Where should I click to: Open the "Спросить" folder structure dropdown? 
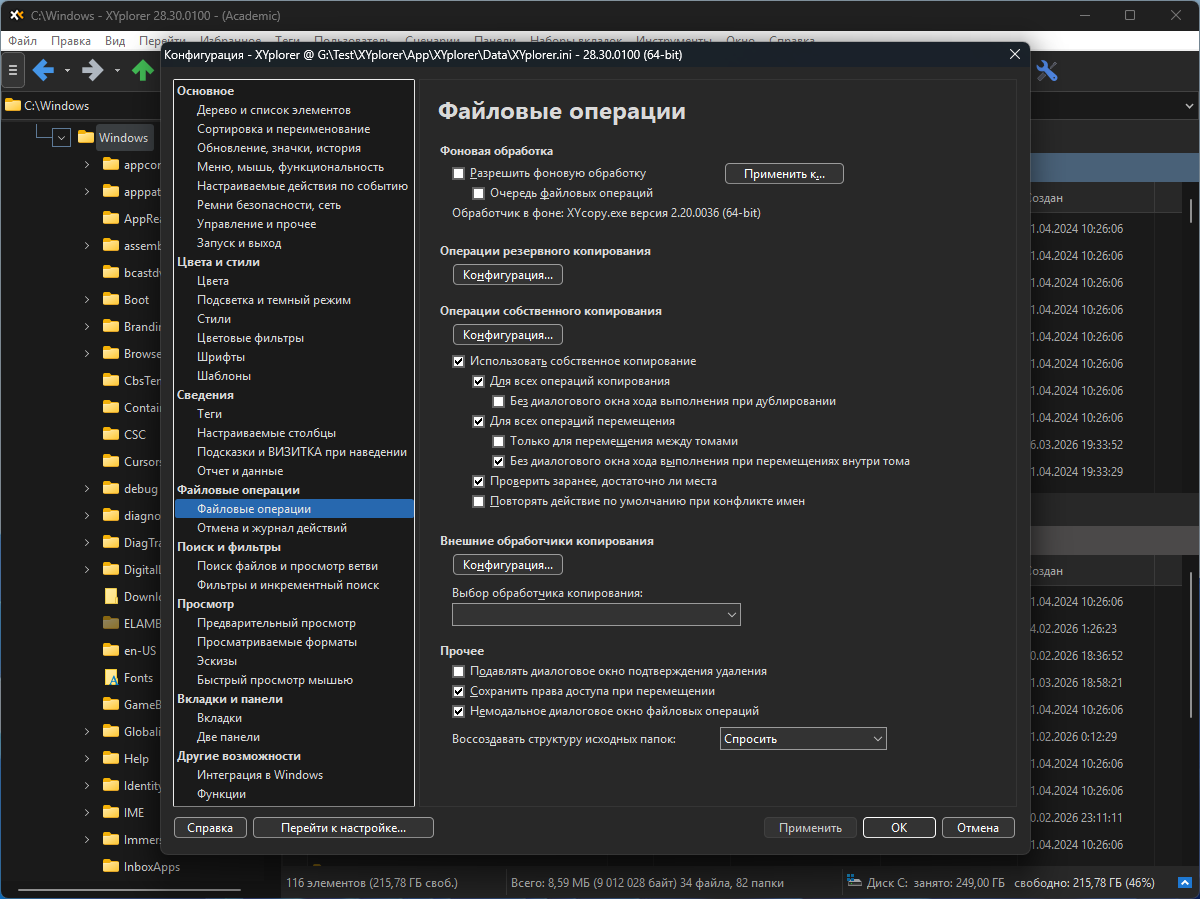803,739
